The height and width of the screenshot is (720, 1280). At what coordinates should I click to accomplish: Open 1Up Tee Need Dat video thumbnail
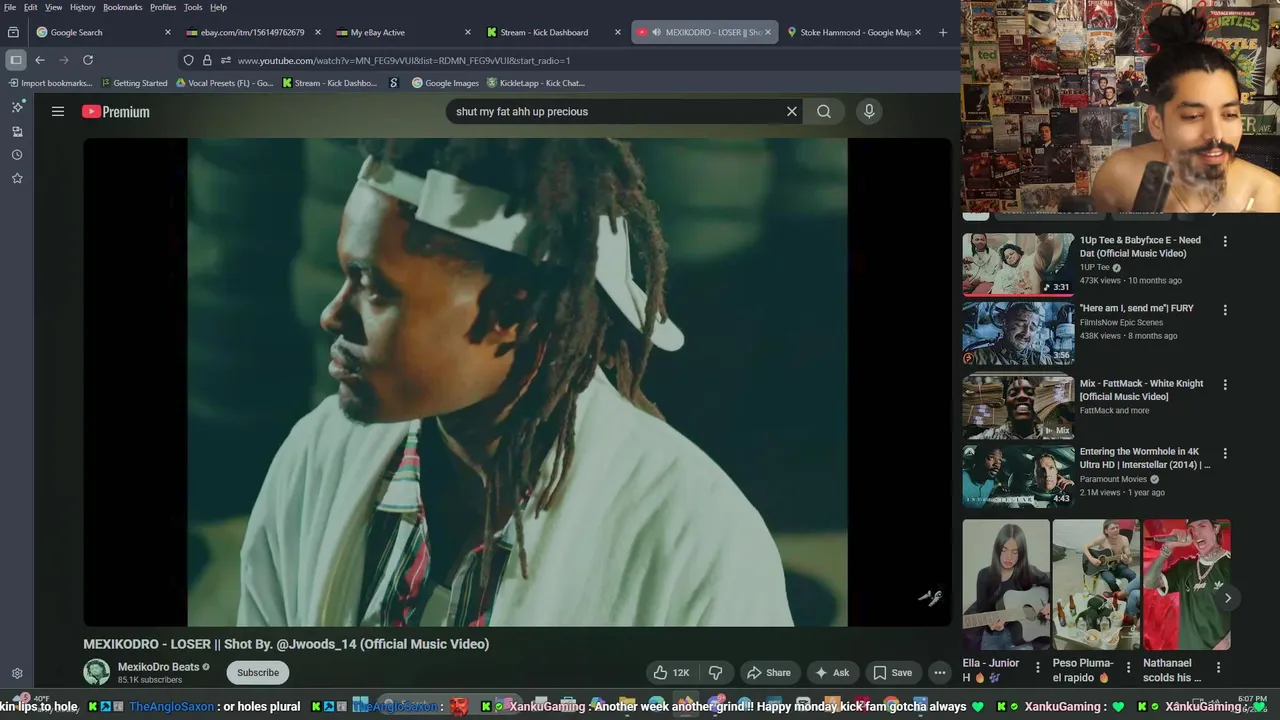click(x=1018, y=265)
